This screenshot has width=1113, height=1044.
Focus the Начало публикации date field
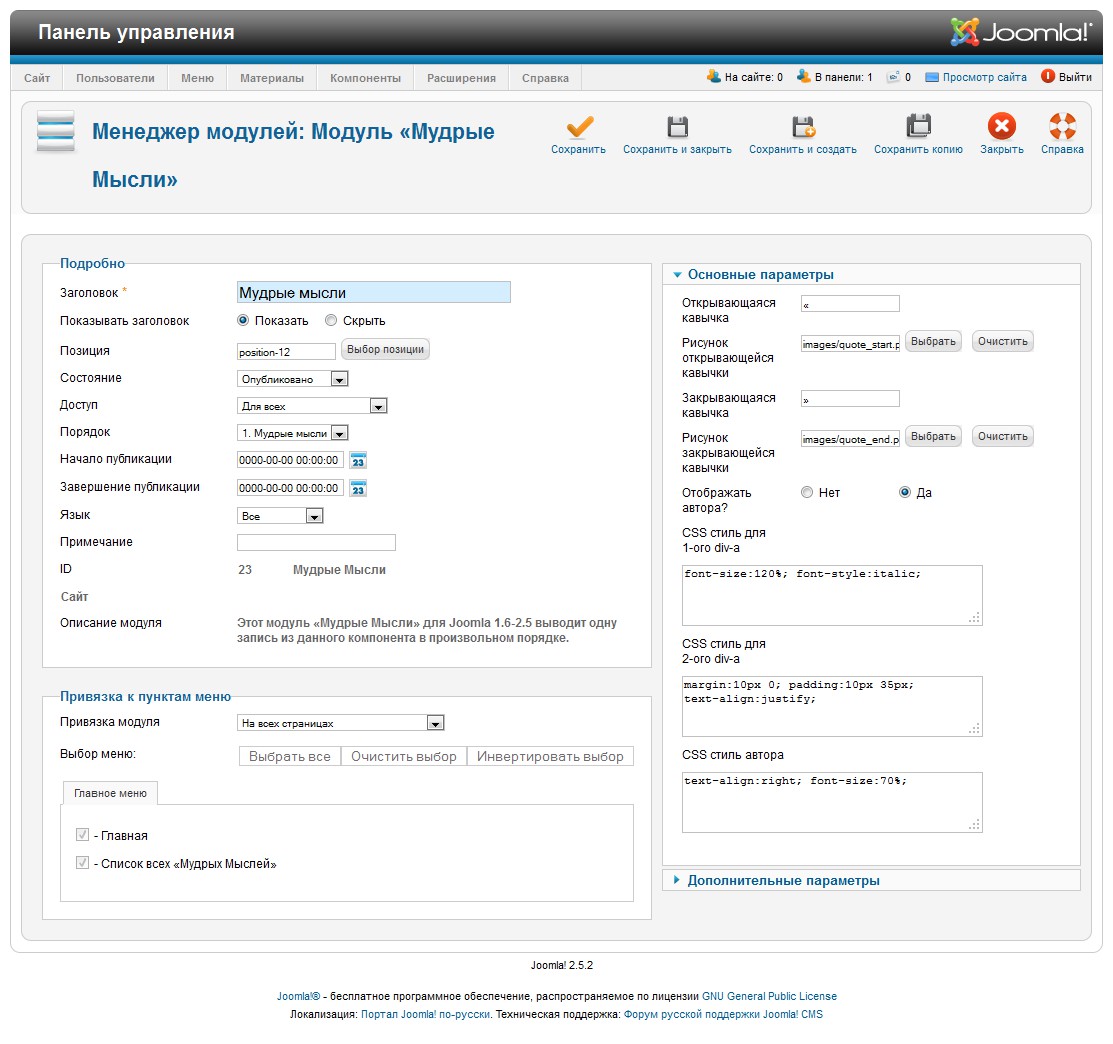(290, 460)
